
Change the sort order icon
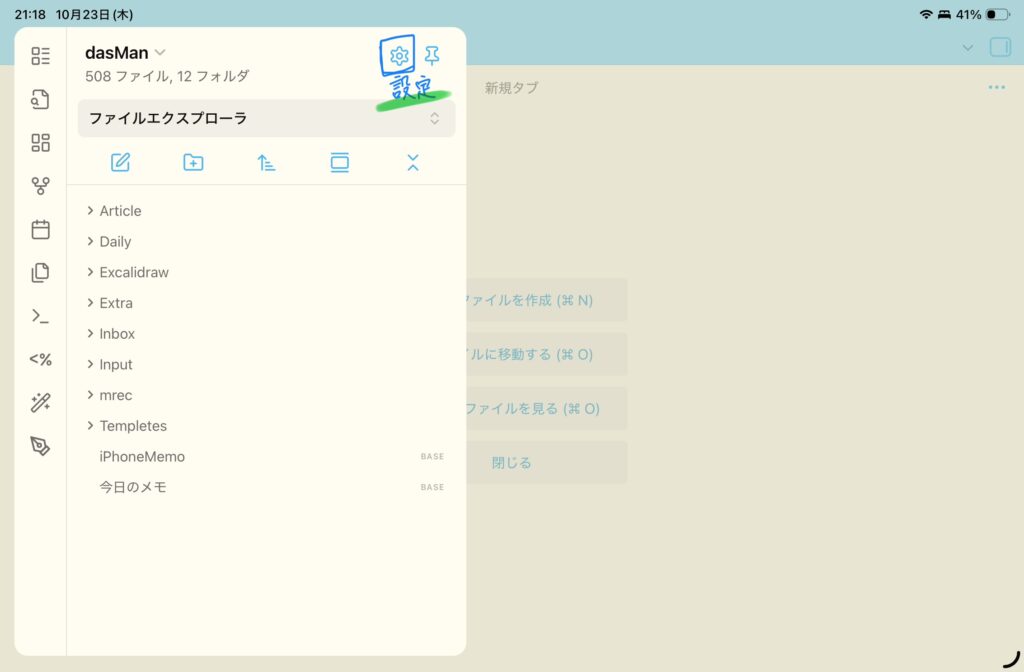coord(266,162)
